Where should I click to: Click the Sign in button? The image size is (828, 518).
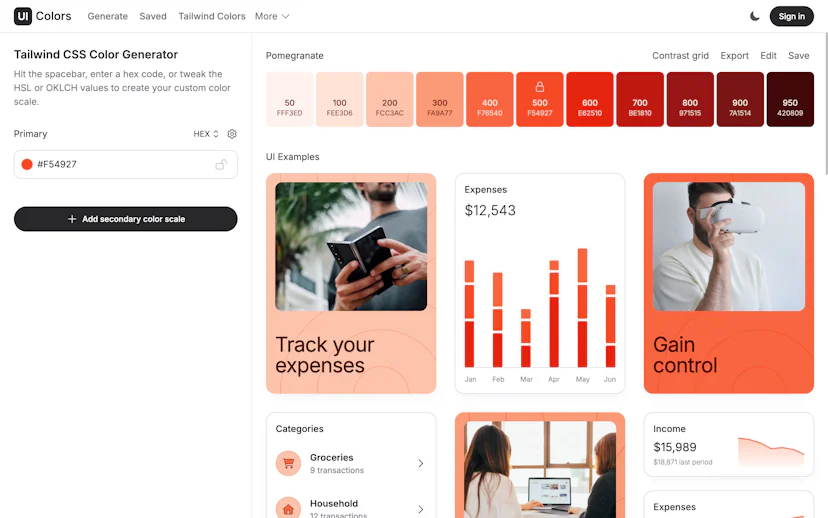(x=792, y=16)
